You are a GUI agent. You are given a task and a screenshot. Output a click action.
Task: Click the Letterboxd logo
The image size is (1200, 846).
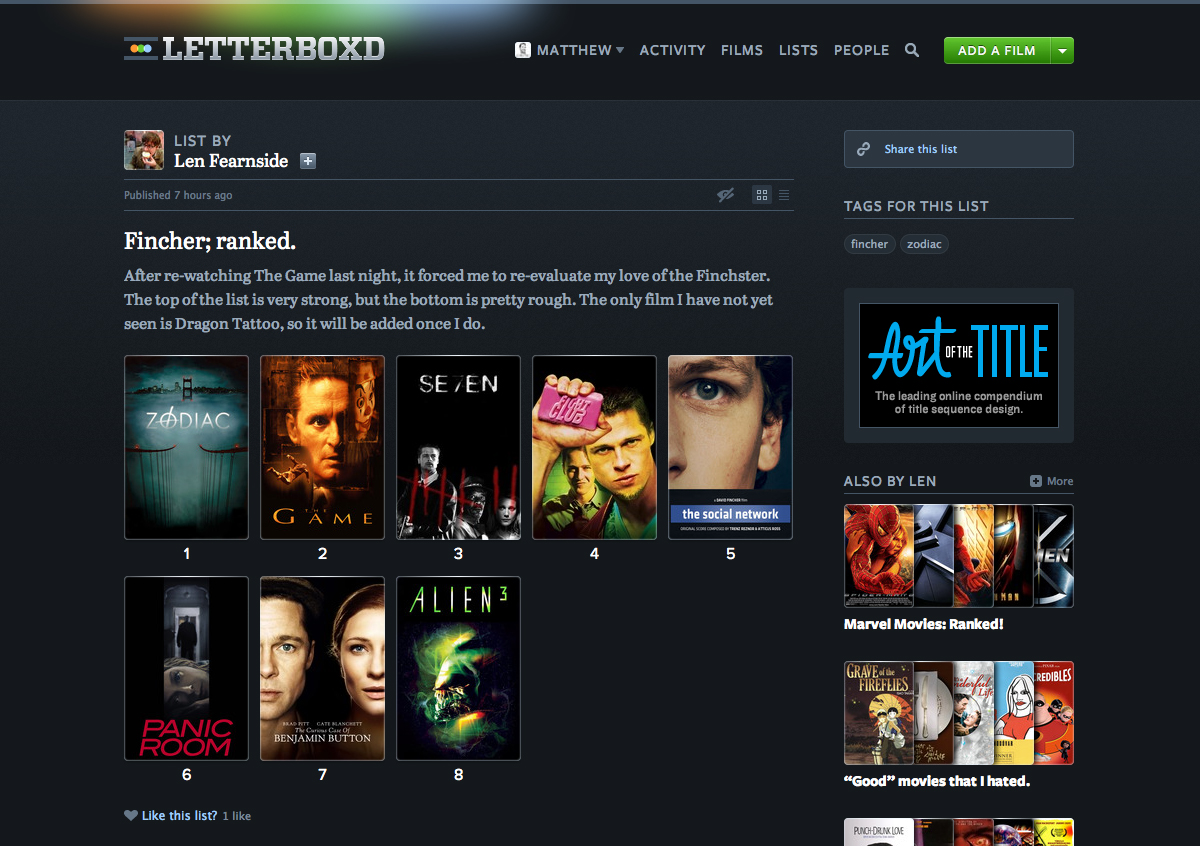[x=253, y=48]
